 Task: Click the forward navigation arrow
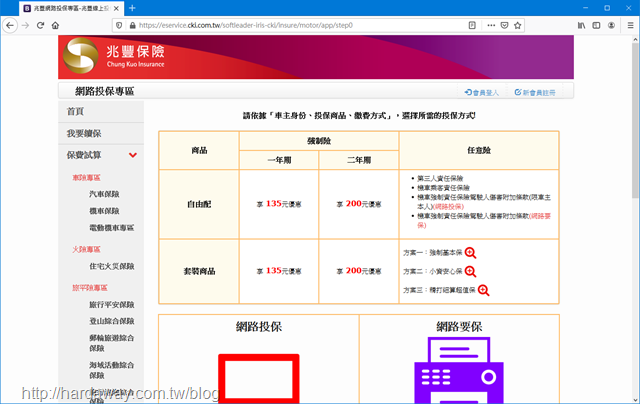pyautogui.click(x=25, y=25)
